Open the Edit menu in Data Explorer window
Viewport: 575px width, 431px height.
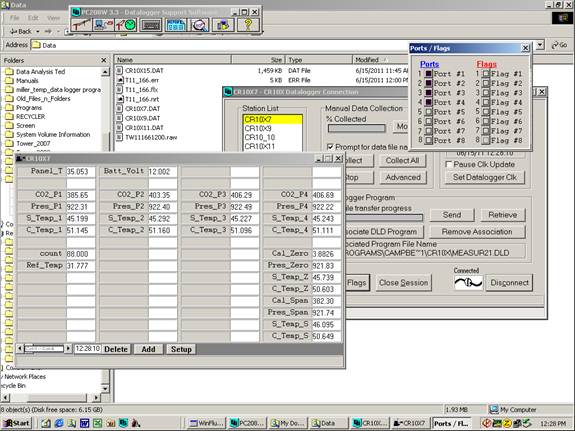click(33, 18)
